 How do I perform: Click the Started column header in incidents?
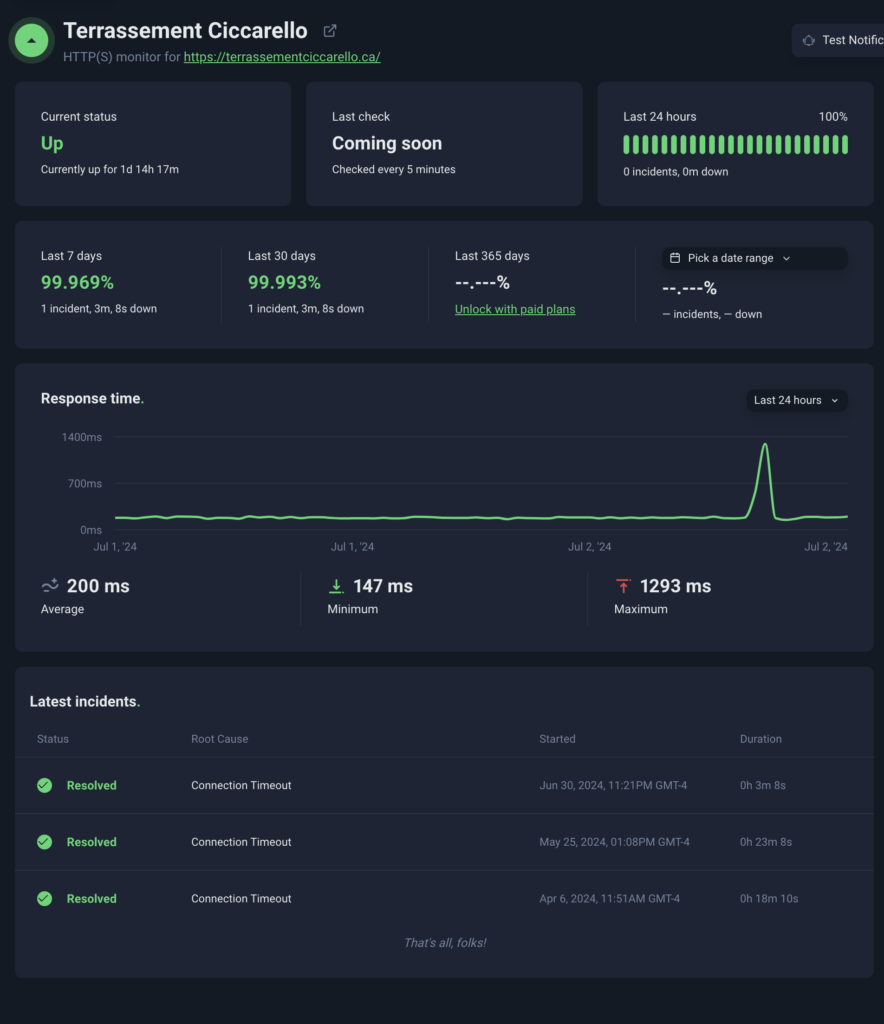click(x=557, y=739)
